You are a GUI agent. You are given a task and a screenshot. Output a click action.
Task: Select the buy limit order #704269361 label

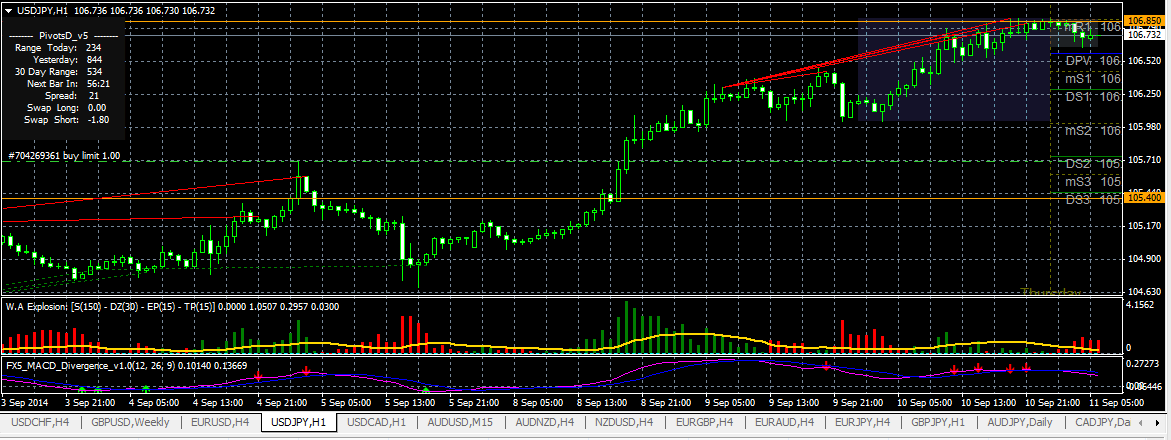63,155
